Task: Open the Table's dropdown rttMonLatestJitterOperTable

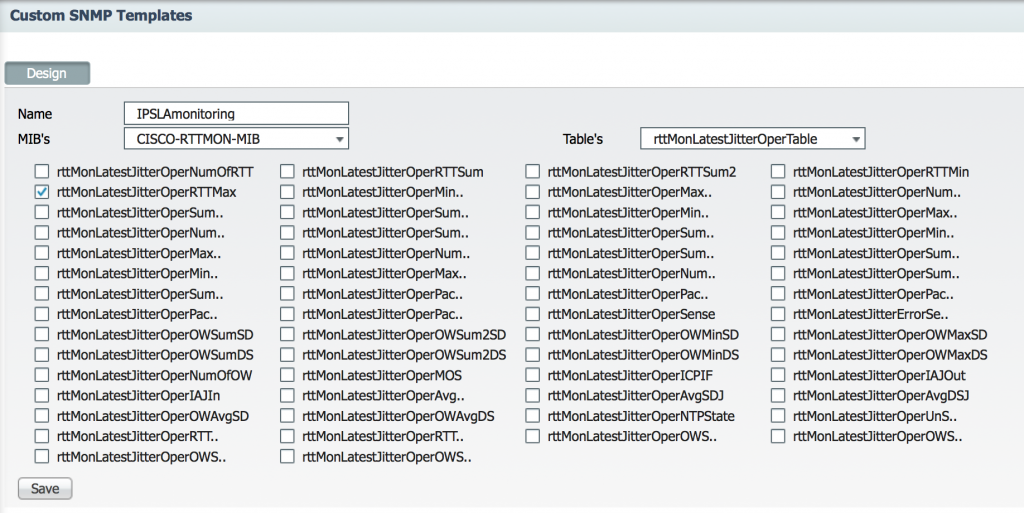Action: 752,139
